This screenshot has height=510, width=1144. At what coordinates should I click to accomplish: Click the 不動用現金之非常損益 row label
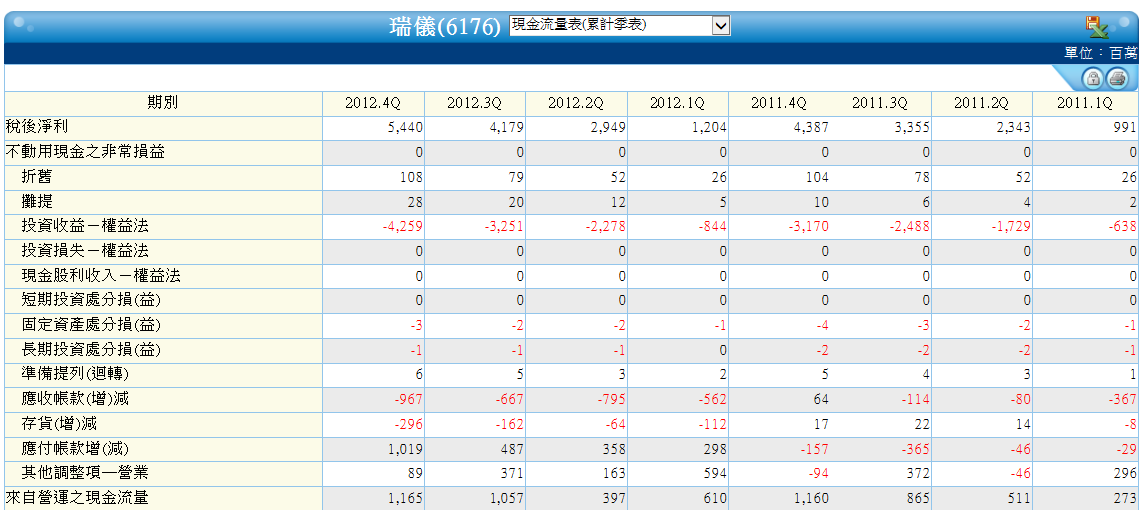(x=85, y=152)
